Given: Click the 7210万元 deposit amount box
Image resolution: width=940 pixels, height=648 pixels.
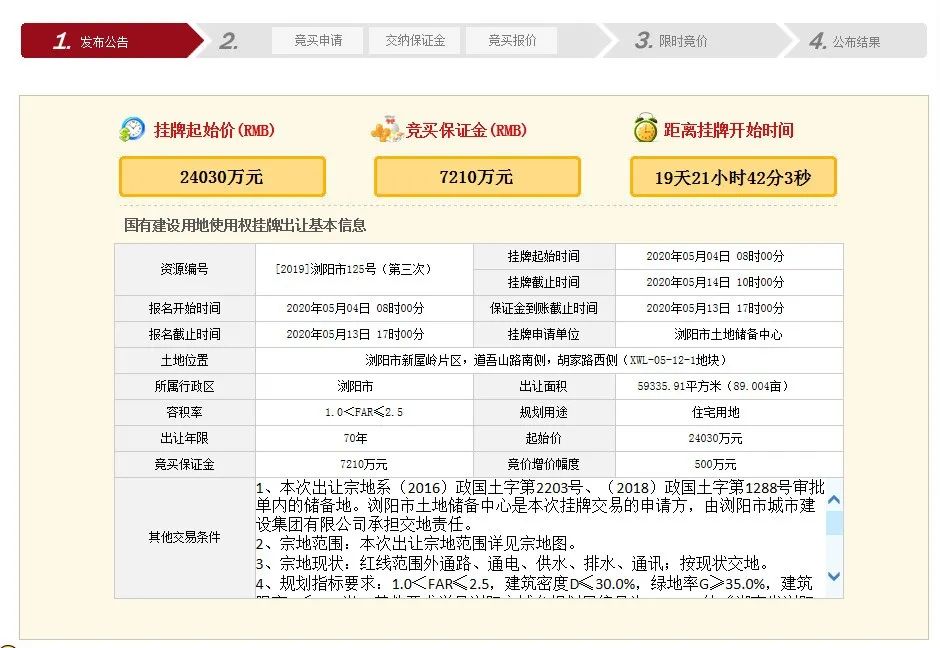Looking at the screenshot, I should point(477,177).
